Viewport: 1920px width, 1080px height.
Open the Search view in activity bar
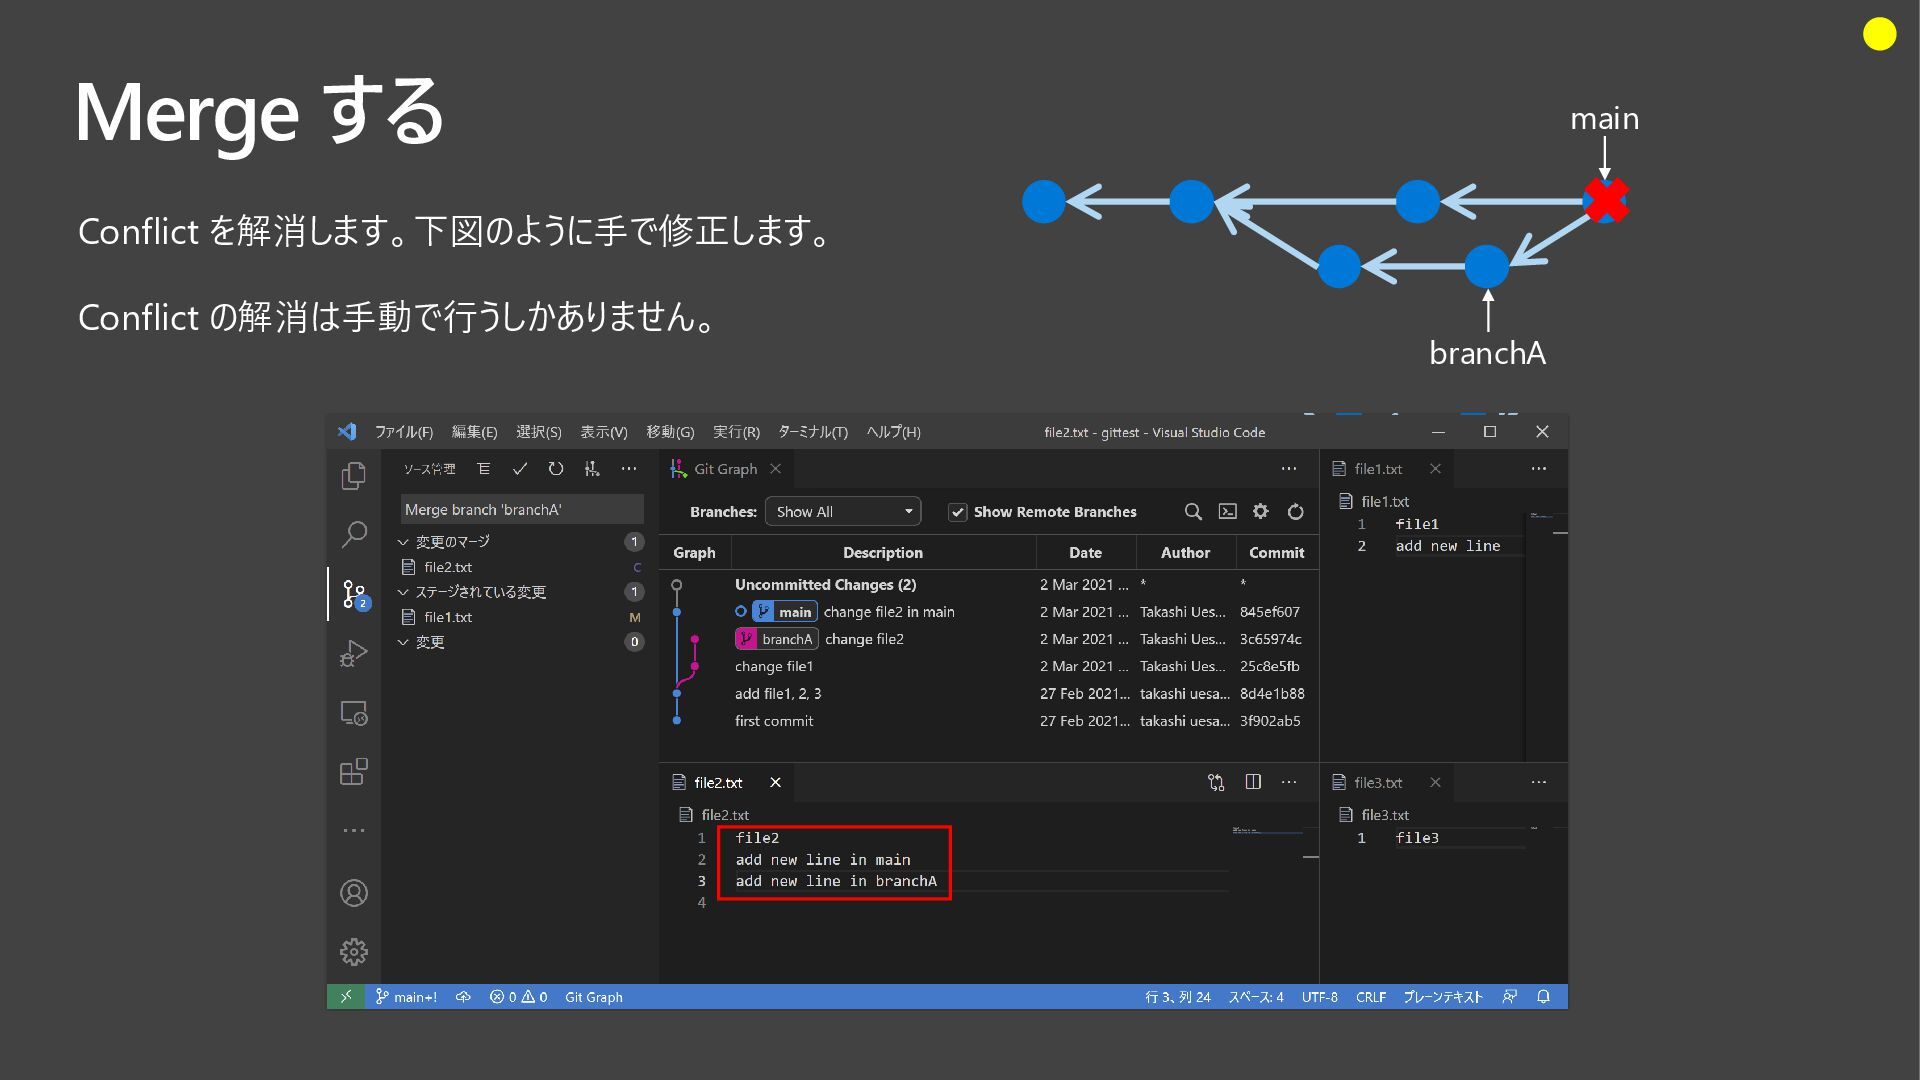coord(353,534)
